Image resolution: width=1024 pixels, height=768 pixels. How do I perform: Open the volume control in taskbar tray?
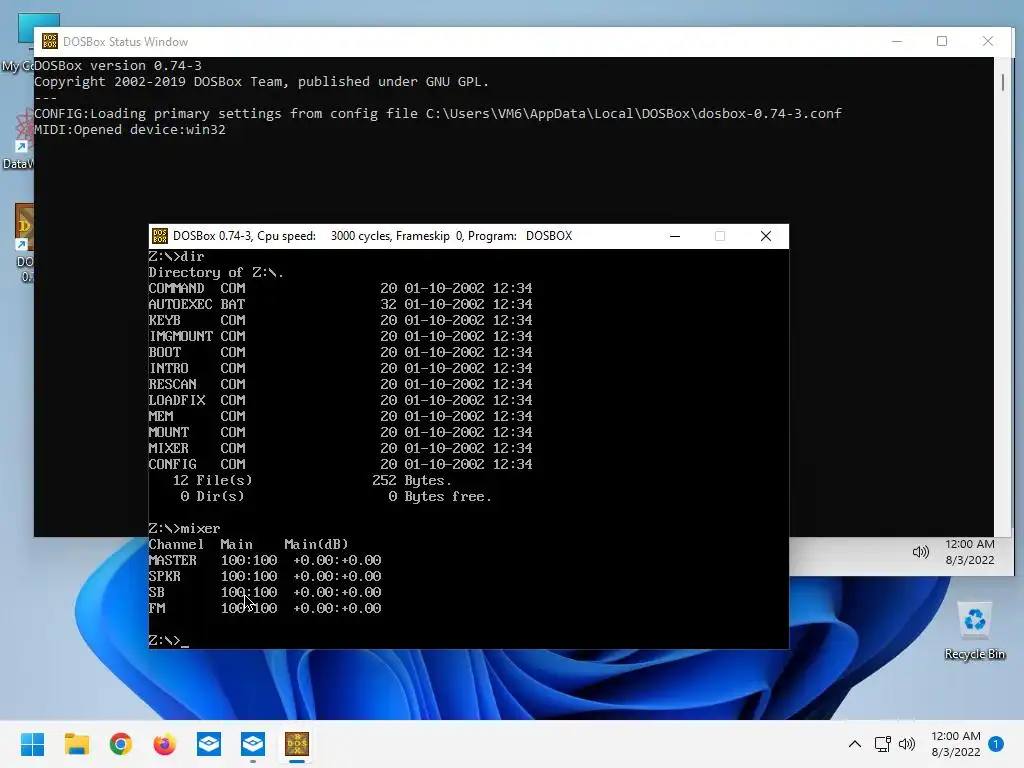pyautogui.click(x=907, y=744)
